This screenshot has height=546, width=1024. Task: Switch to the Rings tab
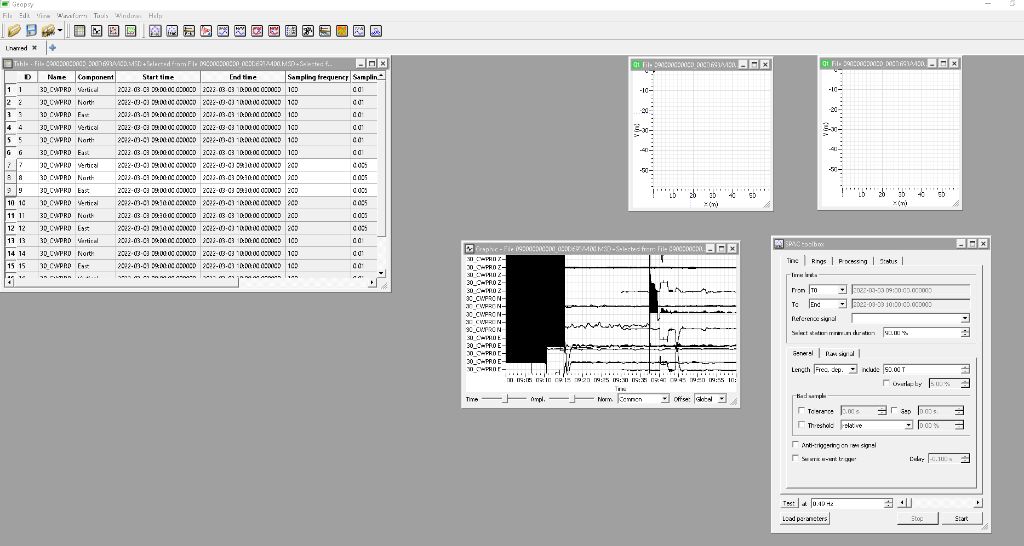coord(819,261)
